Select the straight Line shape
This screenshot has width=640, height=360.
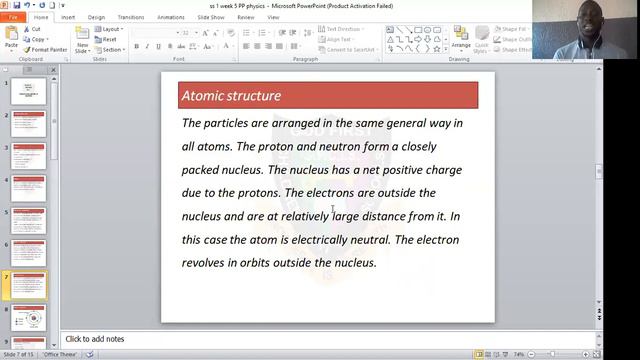[400, 30]
